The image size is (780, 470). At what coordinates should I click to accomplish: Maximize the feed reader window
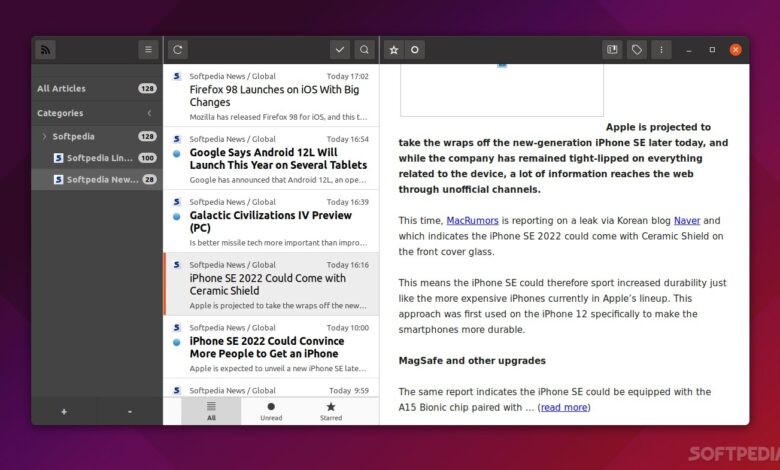(712, 50)
